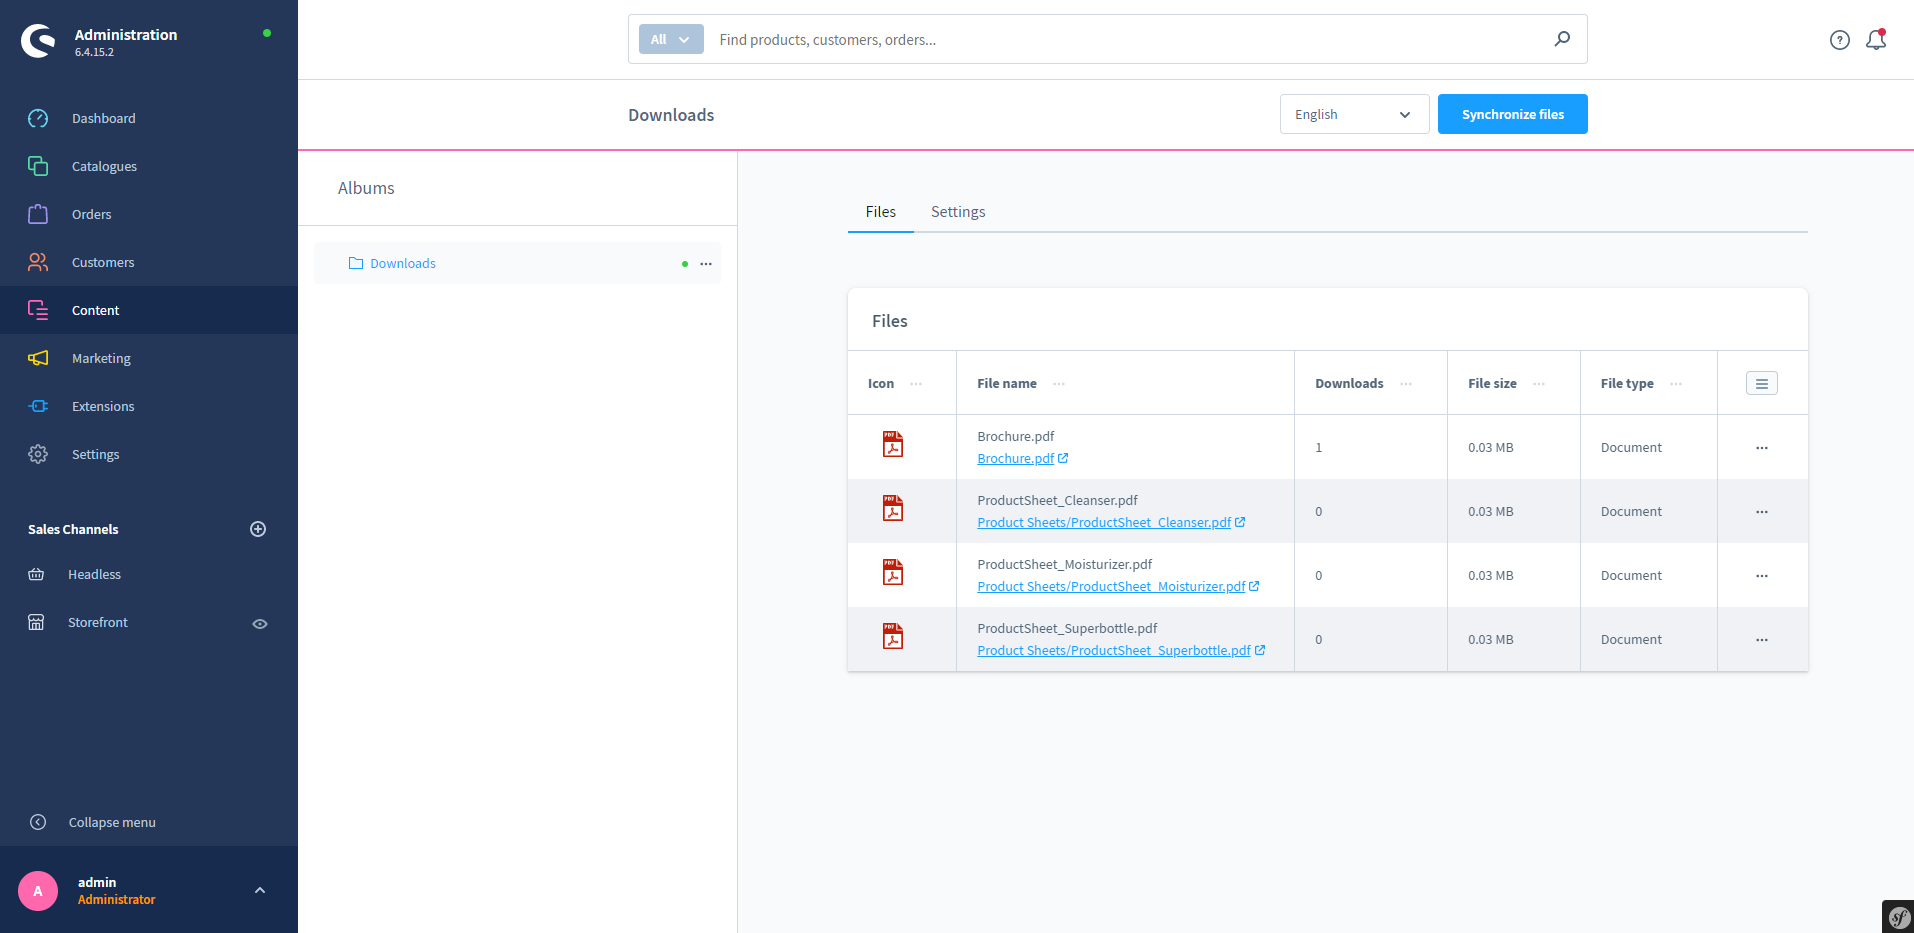Click the Sales Channels heading
This screenshot has height=933, width=1914.
click(73, 529)
